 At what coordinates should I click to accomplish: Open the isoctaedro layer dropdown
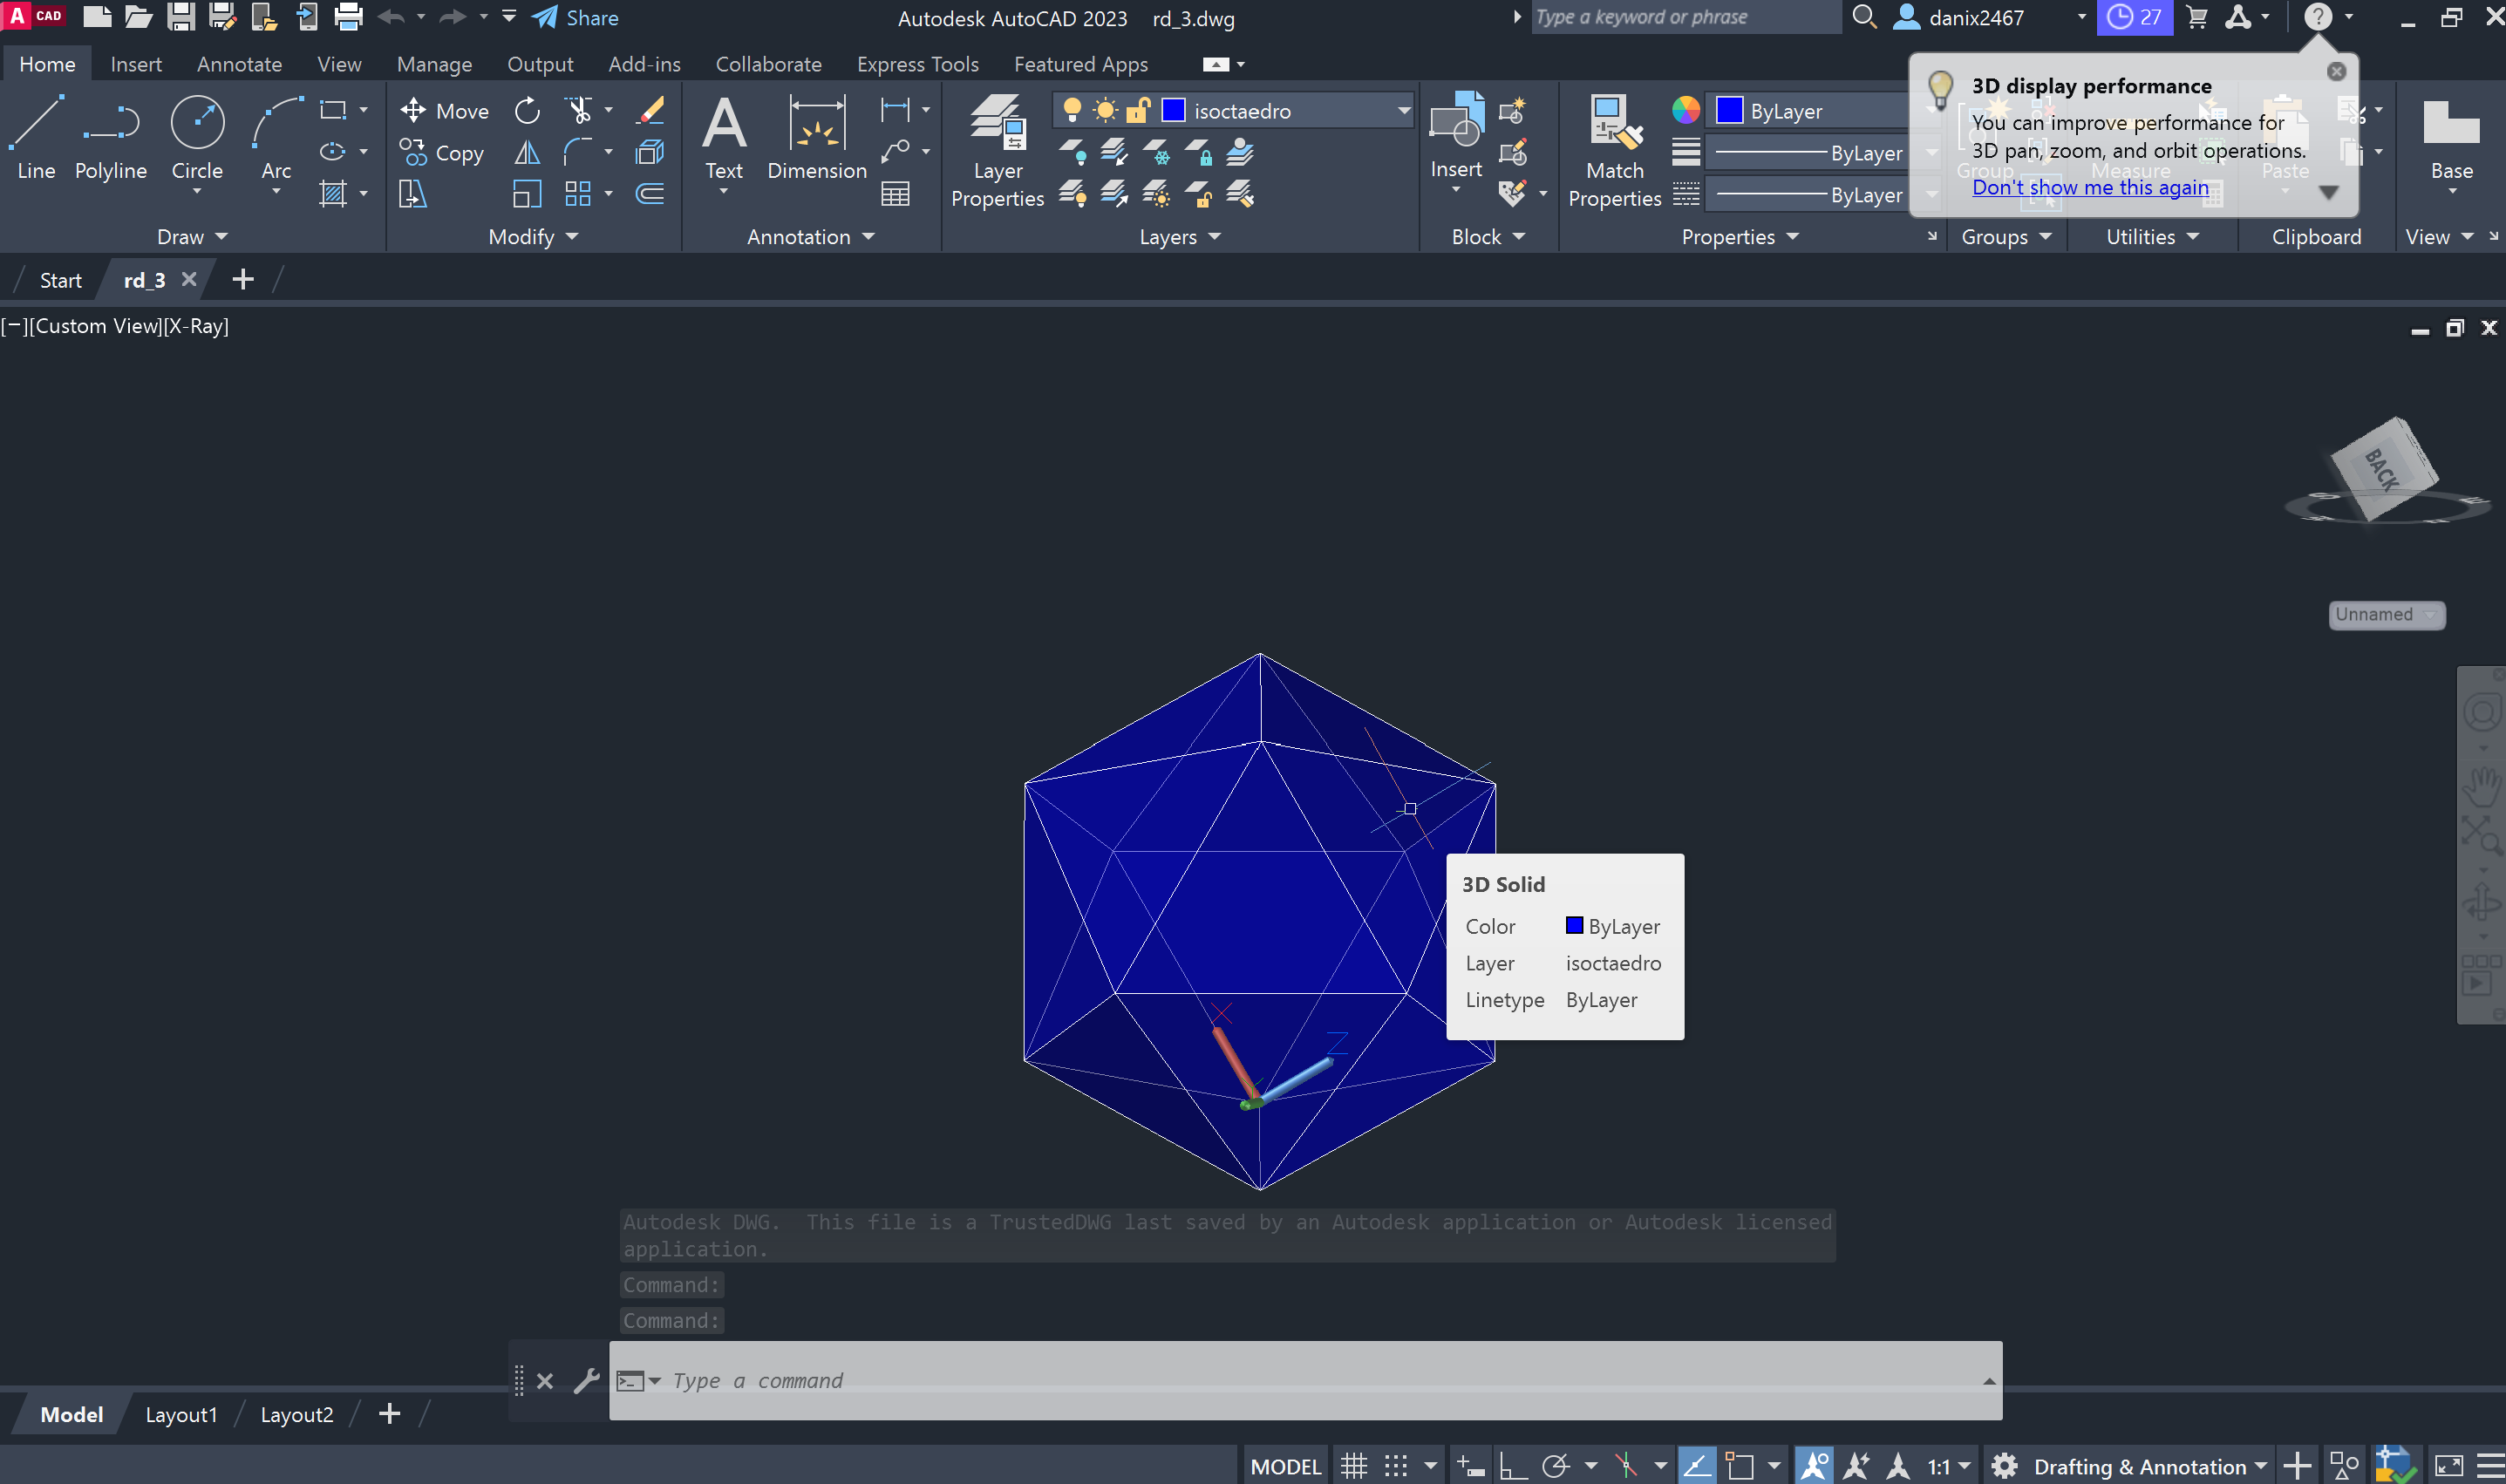point(1403,111)
